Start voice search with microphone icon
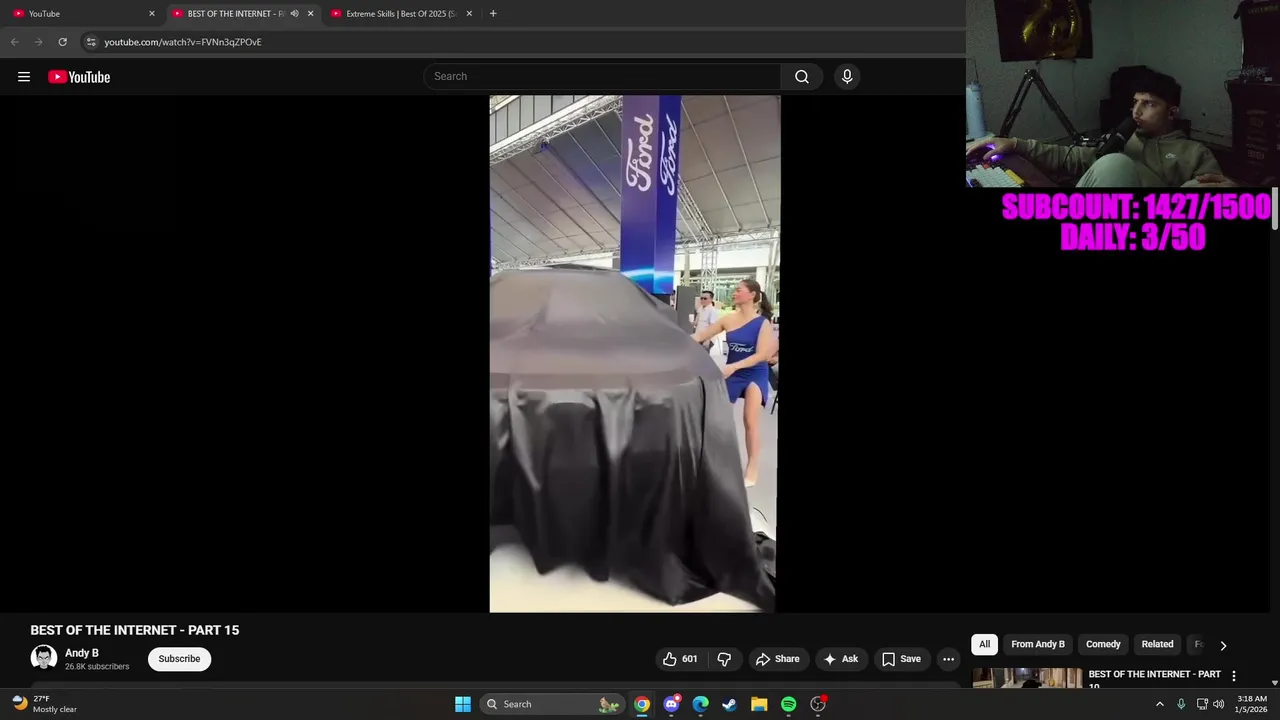 [x=847, y=77]
